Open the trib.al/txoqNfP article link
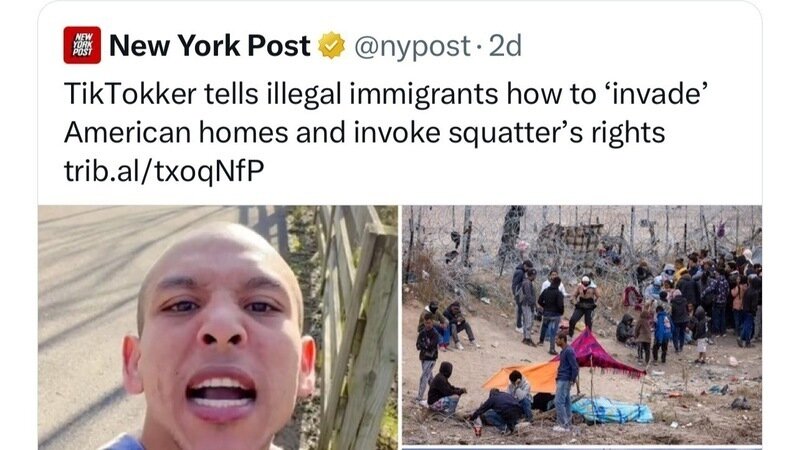 164,171
